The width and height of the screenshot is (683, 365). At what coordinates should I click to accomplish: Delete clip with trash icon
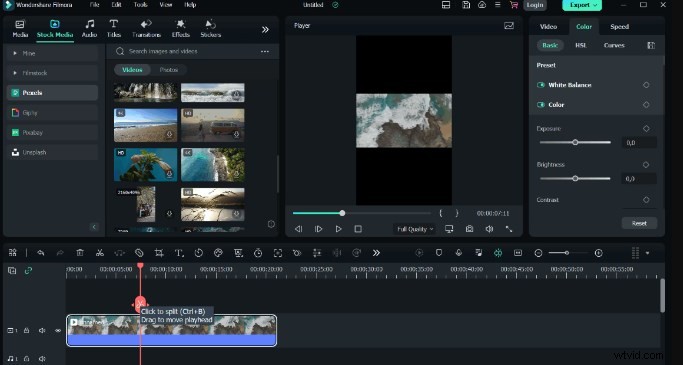[80, 253]
